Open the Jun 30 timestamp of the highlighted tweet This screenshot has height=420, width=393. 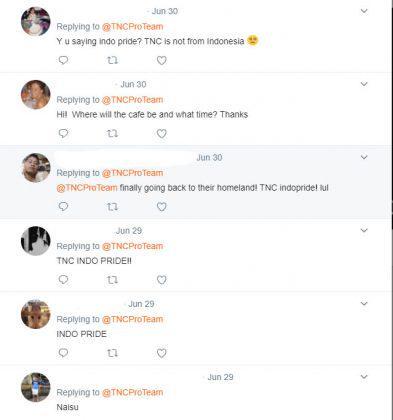[209, 157]
